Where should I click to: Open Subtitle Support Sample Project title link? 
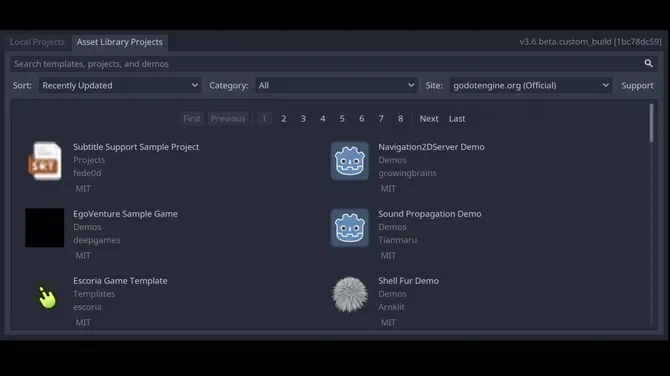(136, 147)
